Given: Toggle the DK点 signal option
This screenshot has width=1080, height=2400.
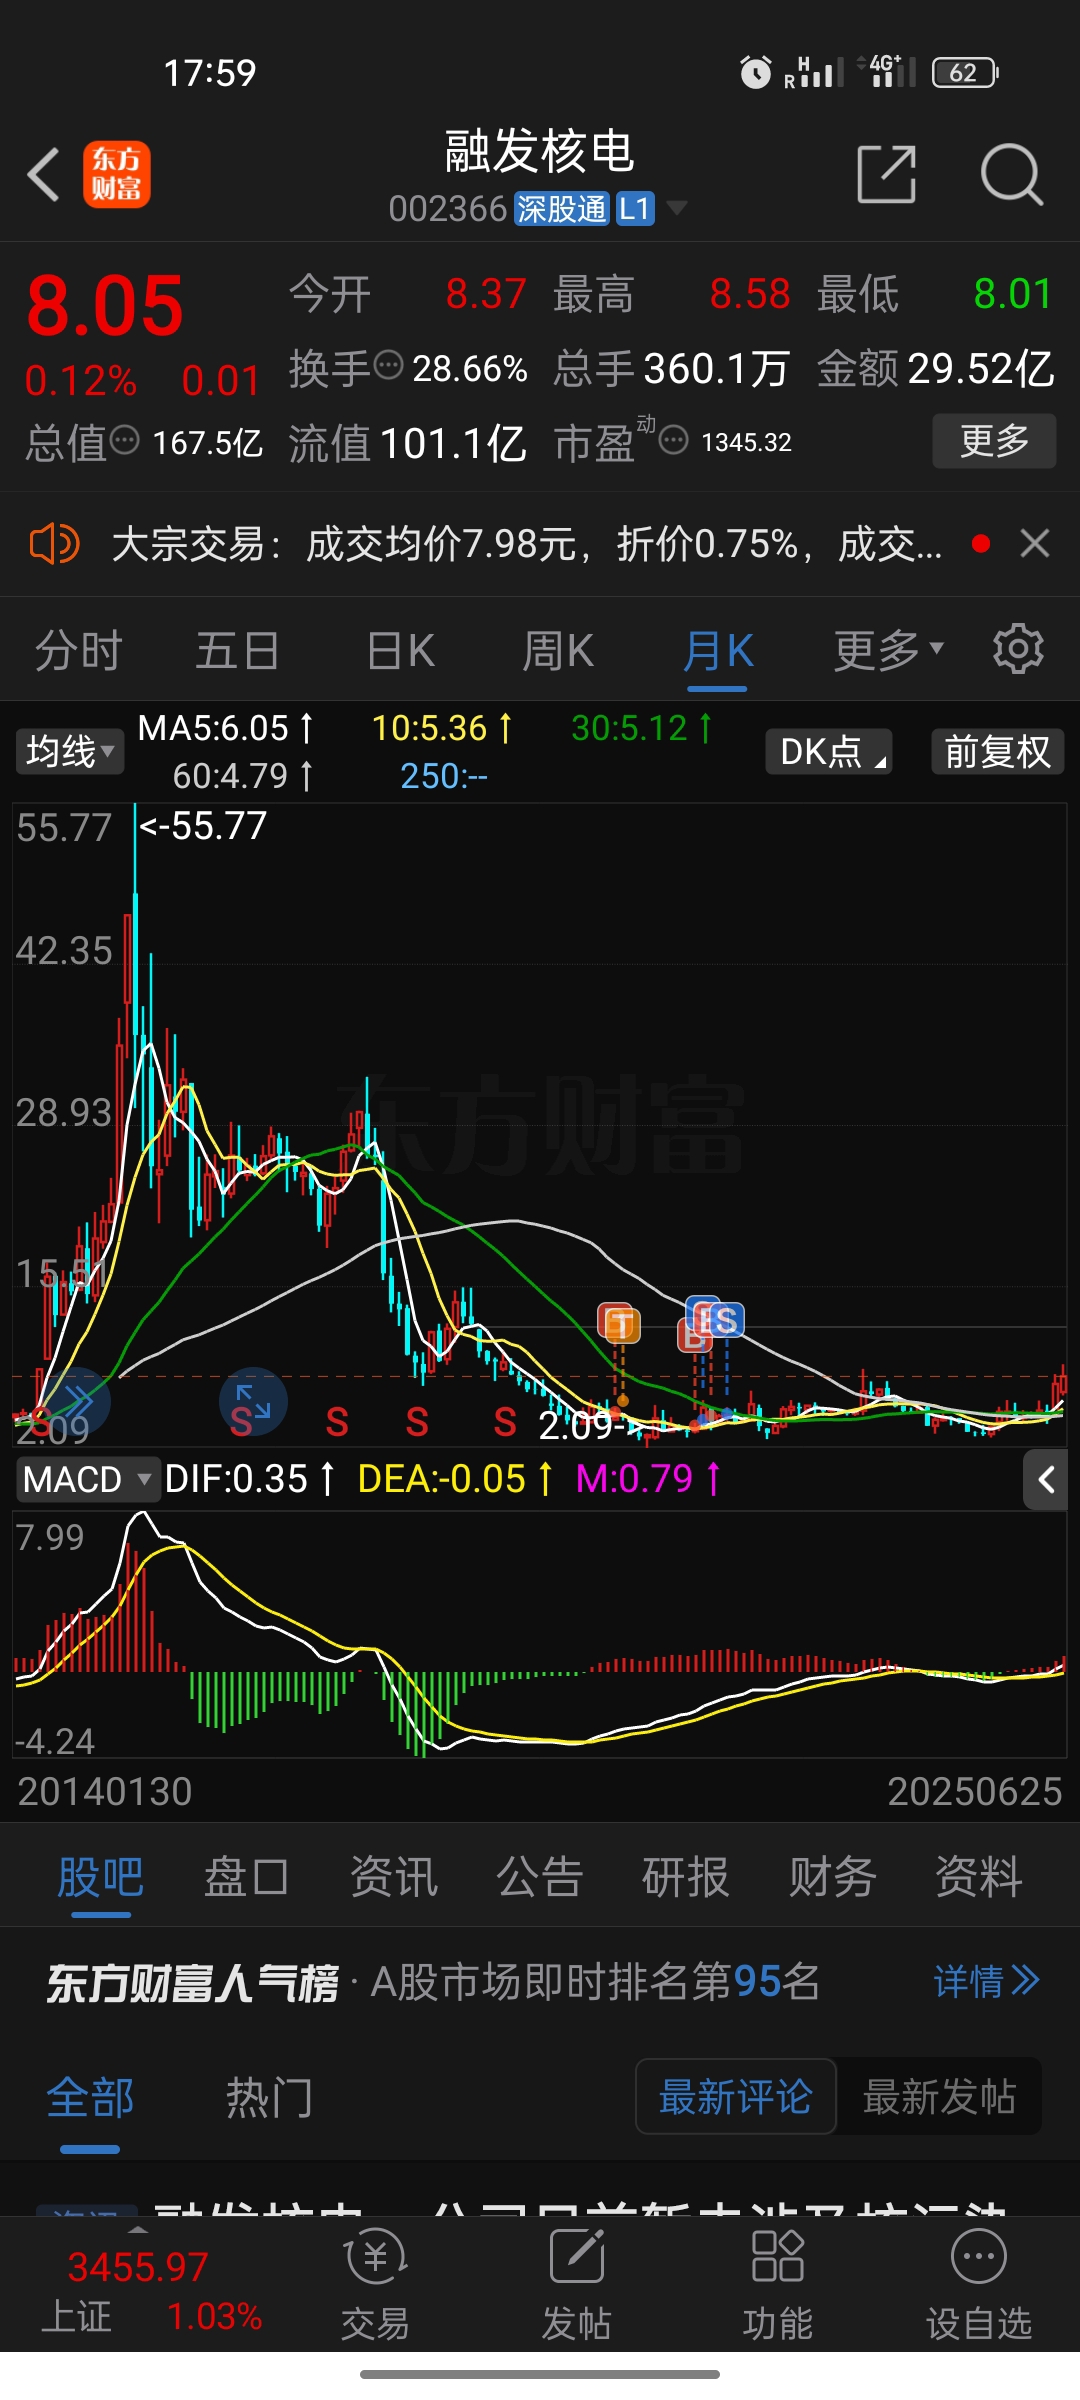Looking at the screenshot, I should click(x=829, y=751).
